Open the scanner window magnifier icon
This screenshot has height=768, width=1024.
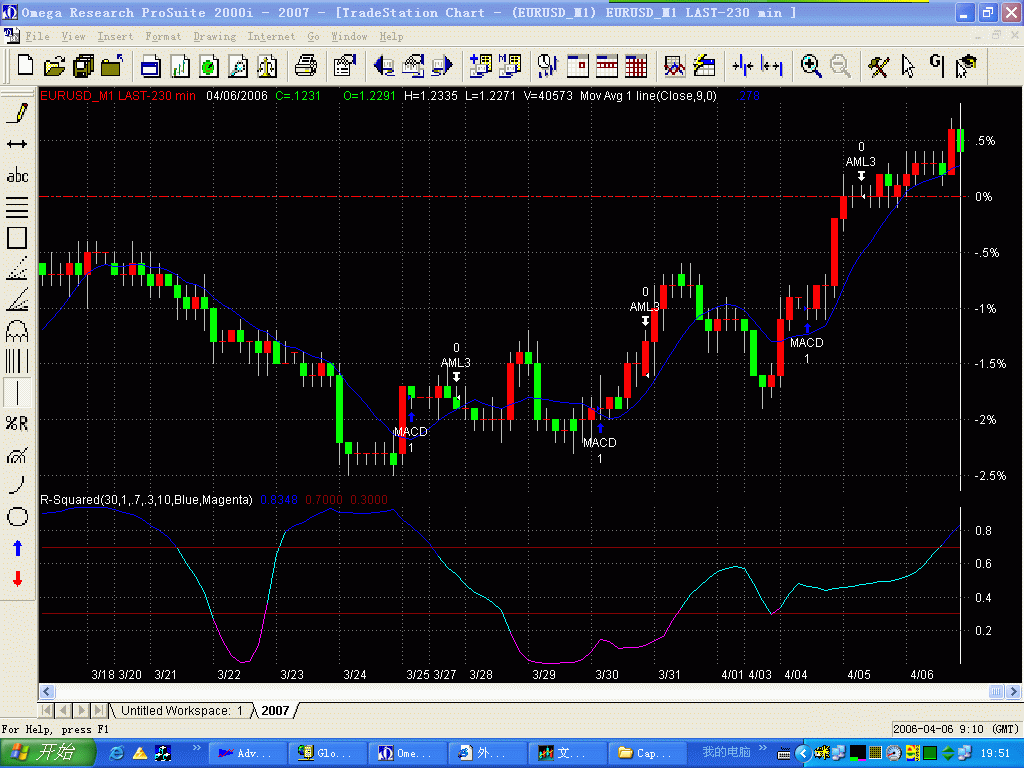pyautogui.click(x=238, y=65)
